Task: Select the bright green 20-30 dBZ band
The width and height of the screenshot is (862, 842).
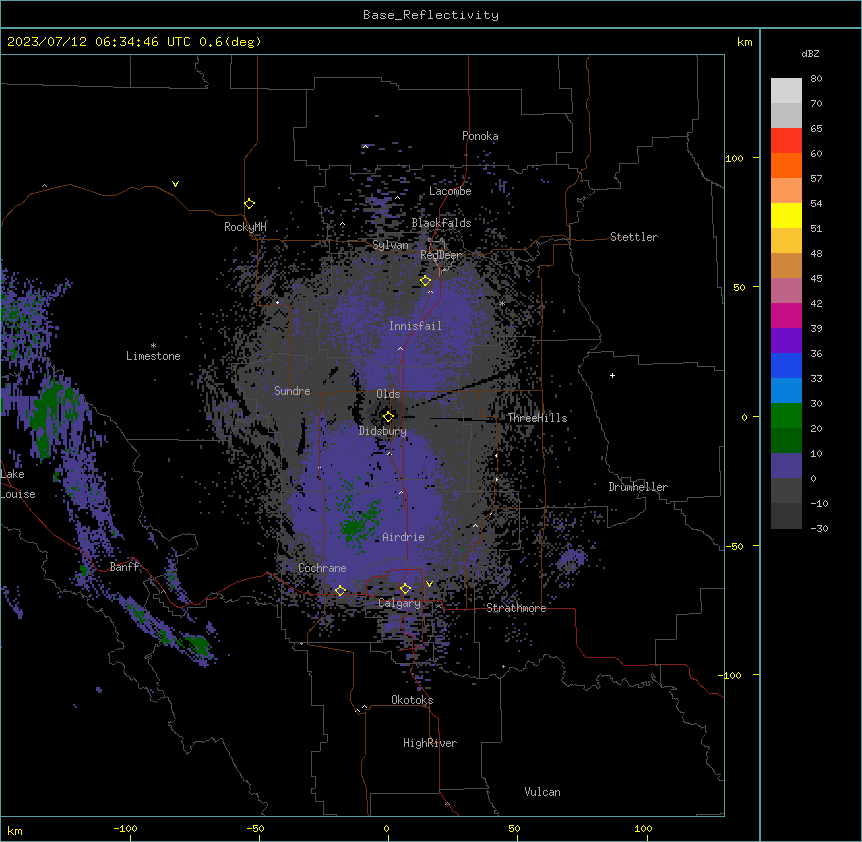Action: (786, 416)
